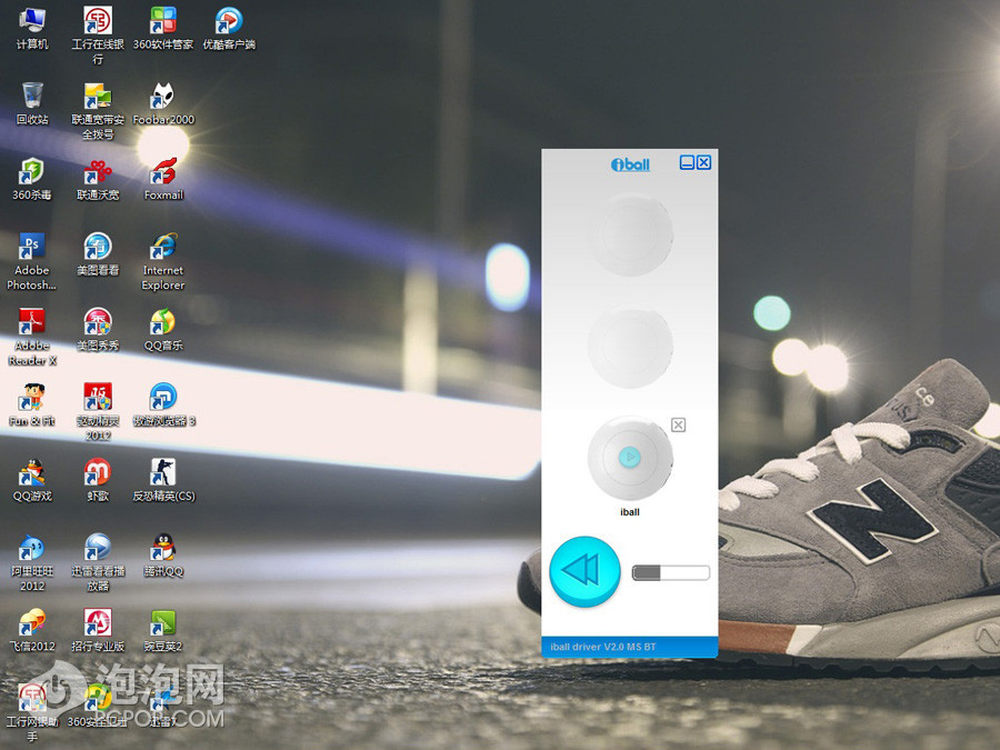Image resolution: width=1000 pixels, height=750 pixels.
Task: Click the rewind button in iball window
Action: [x=584, y=571]
